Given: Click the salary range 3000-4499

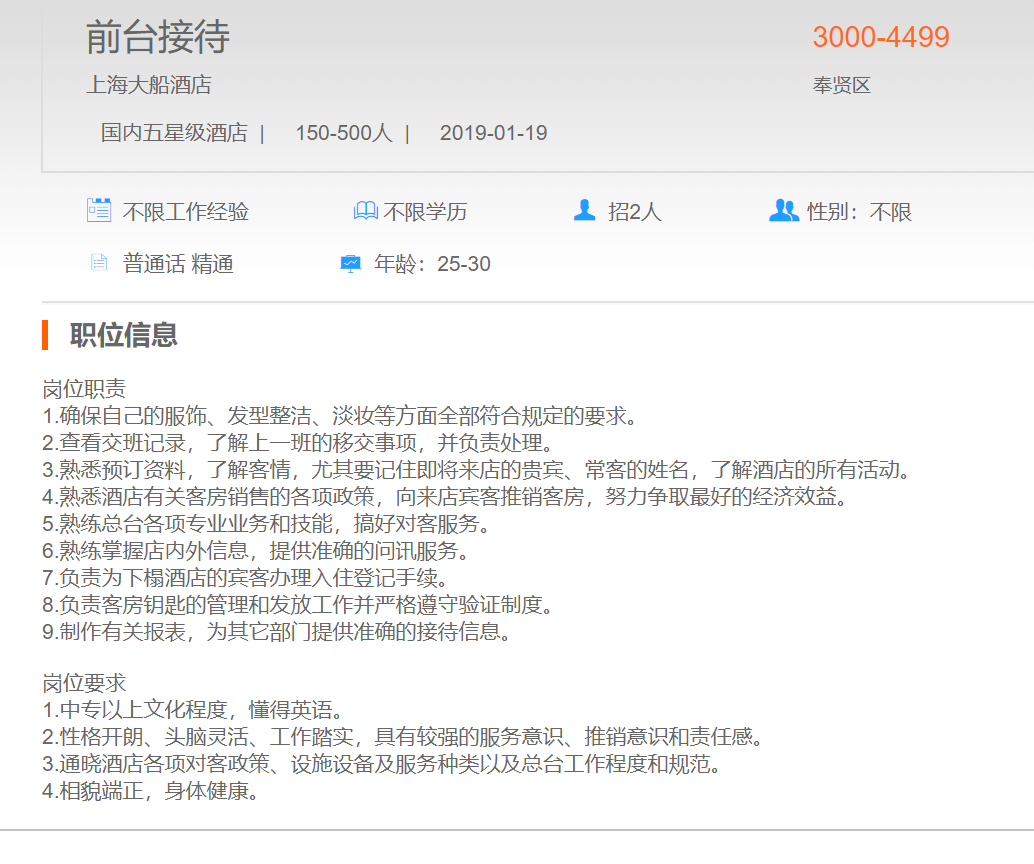Looking at the screenshot, I should pyautogui.click(x=880, y=37).
